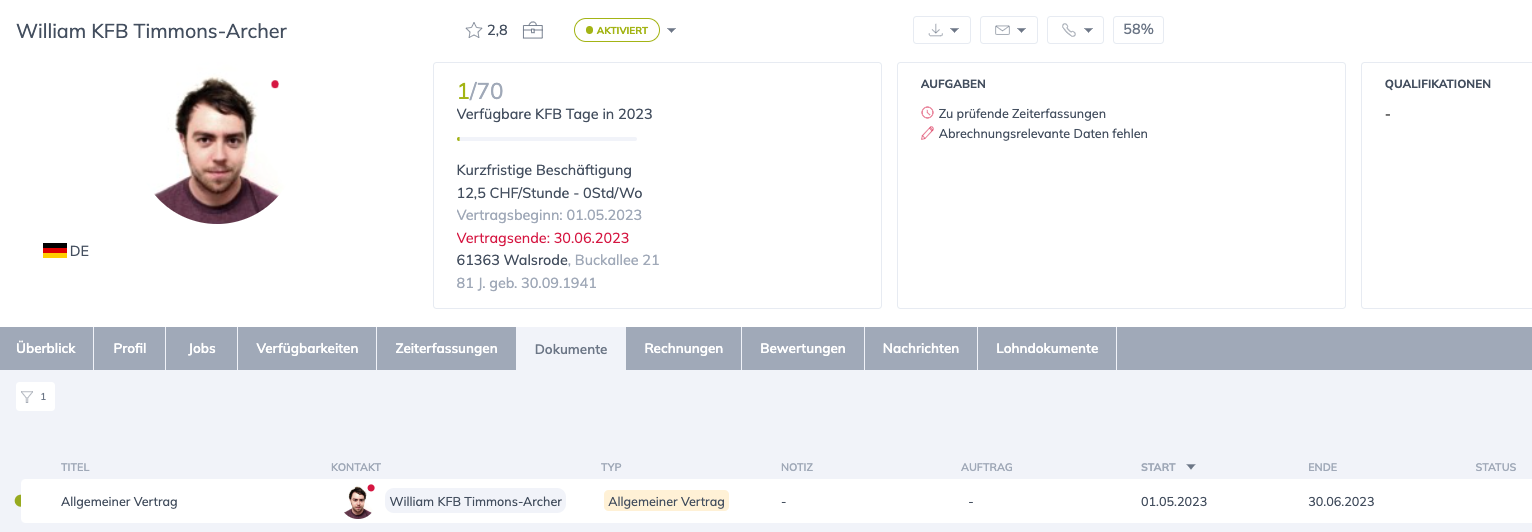The height and width of the screenshot is (532, 1532).
Task: Open Abrechnungsrelevante Daten fehlen task
Action: [1042, 133]
